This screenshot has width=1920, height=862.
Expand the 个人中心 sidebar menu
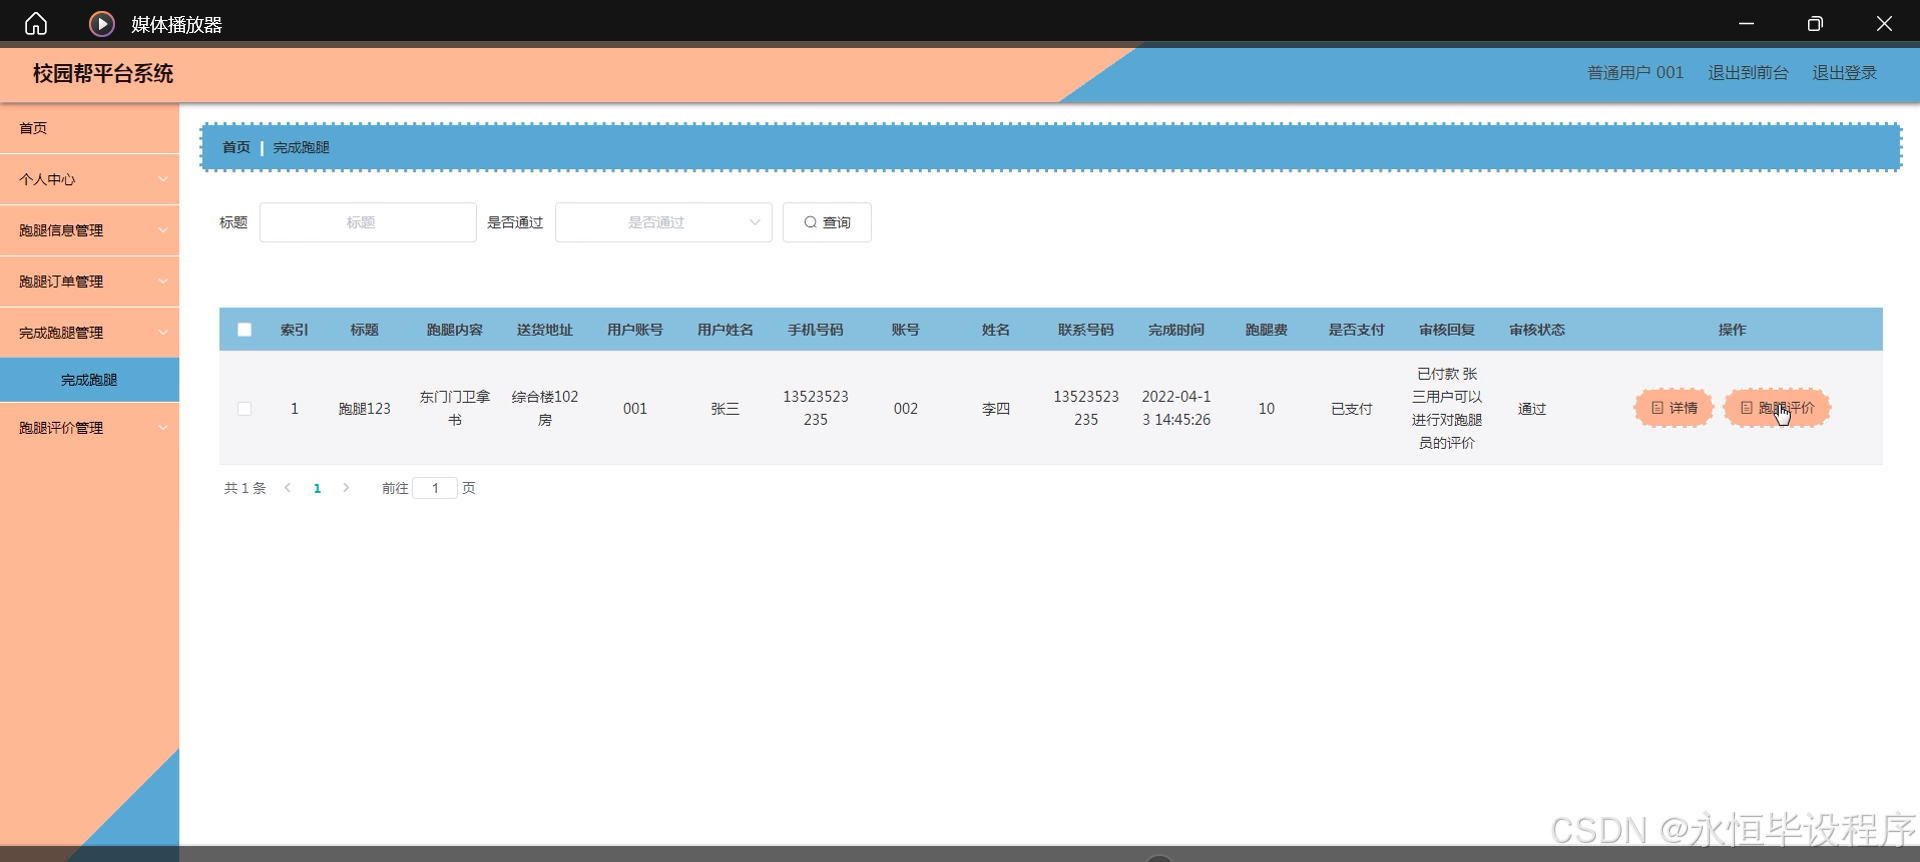[x=90, y=179]
